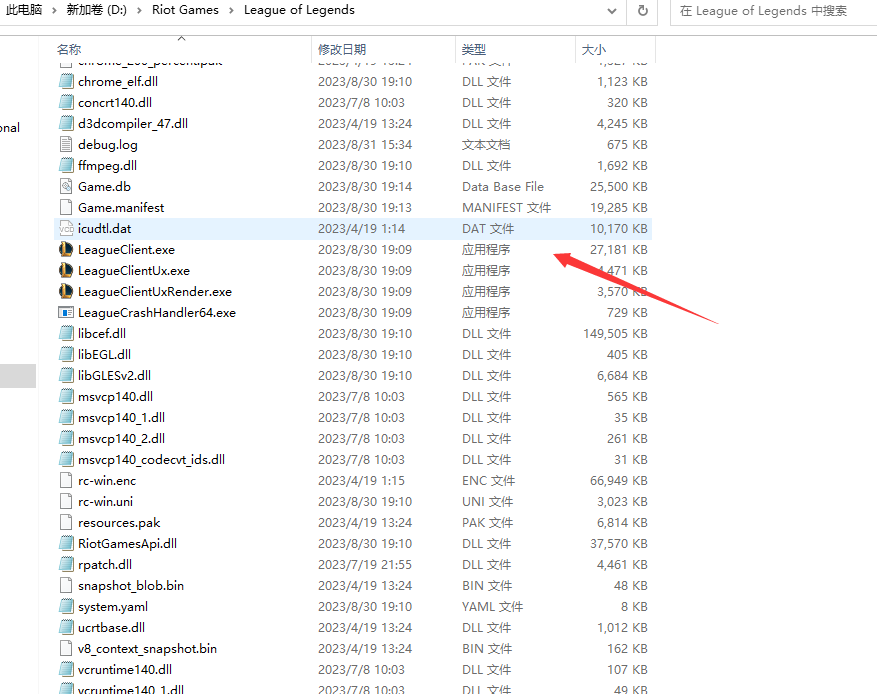Select the snapshot_blob.bin file name
The height and width of the screenshot is (694, 877).
tap(131, 586)
